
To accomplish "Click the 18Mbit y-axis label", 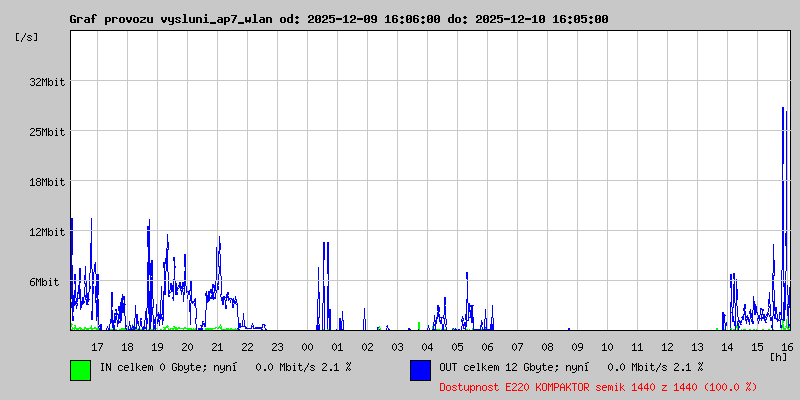I will point(47,182).
